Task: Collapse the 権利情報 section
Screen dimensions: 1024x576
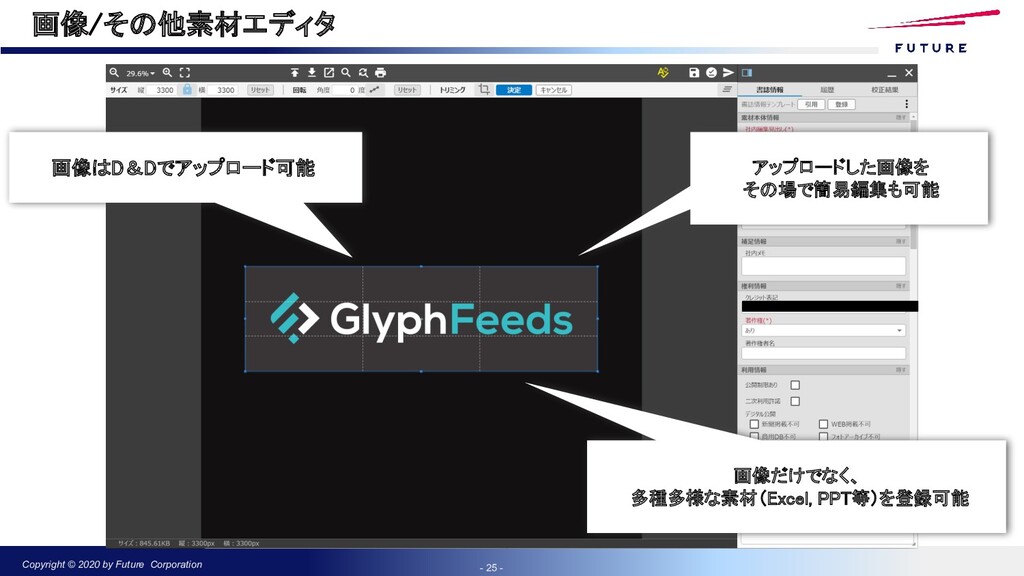Action: pos(901,286)
